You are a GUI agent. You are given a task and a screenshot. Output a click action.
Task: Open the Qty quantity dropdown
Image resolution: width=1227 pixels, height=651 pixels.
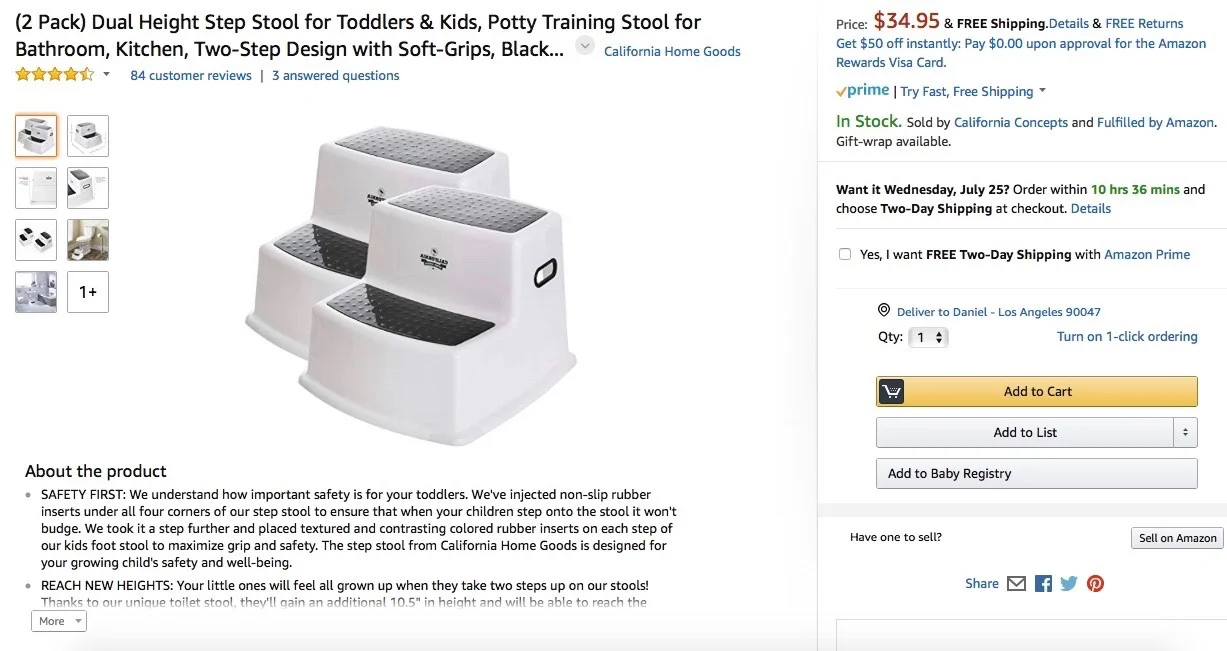930,337
